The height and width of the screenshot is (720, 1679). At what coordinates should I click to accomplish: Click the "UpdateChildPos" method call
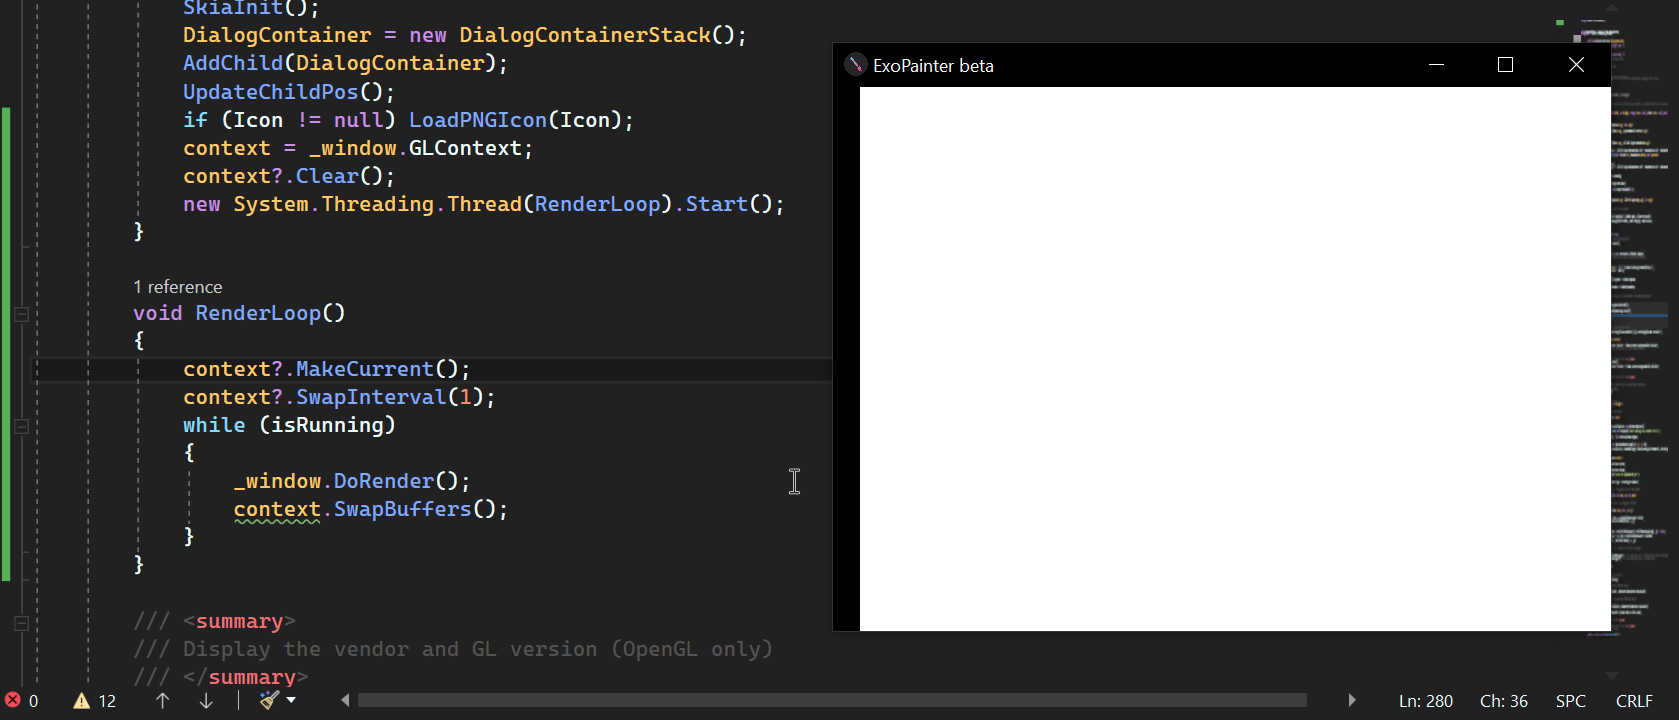click(x=270, y=92)
